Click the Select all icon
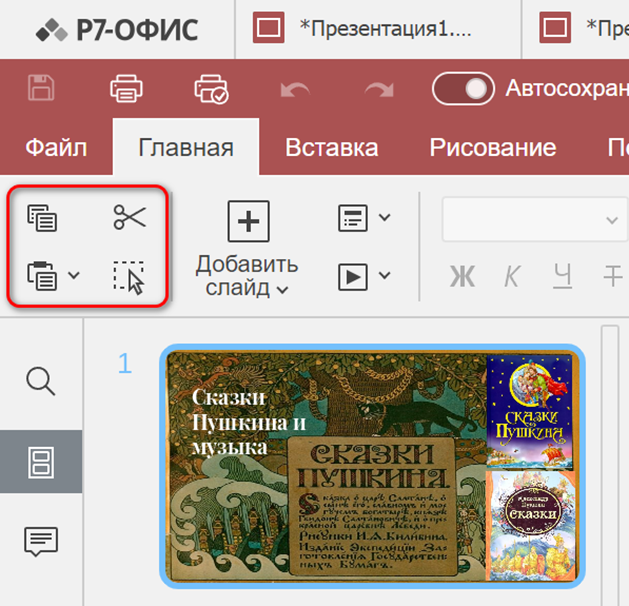This screenshot has width=629, height=606. coord(129,278)
